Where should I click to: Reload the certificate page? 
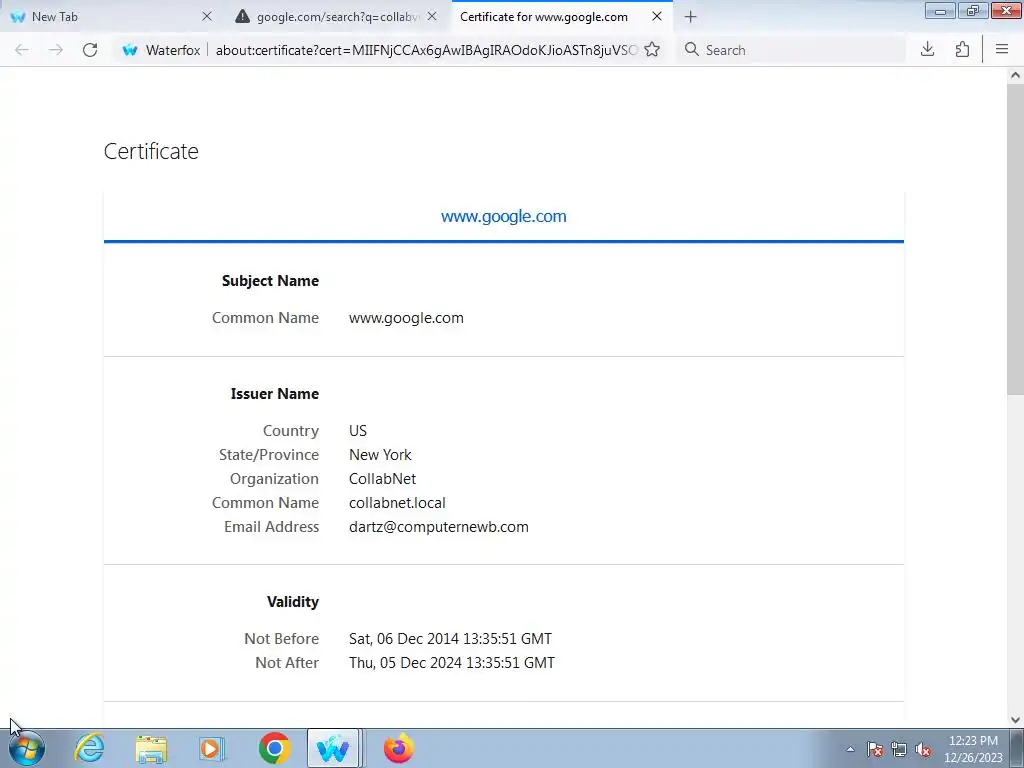[90, 50]
